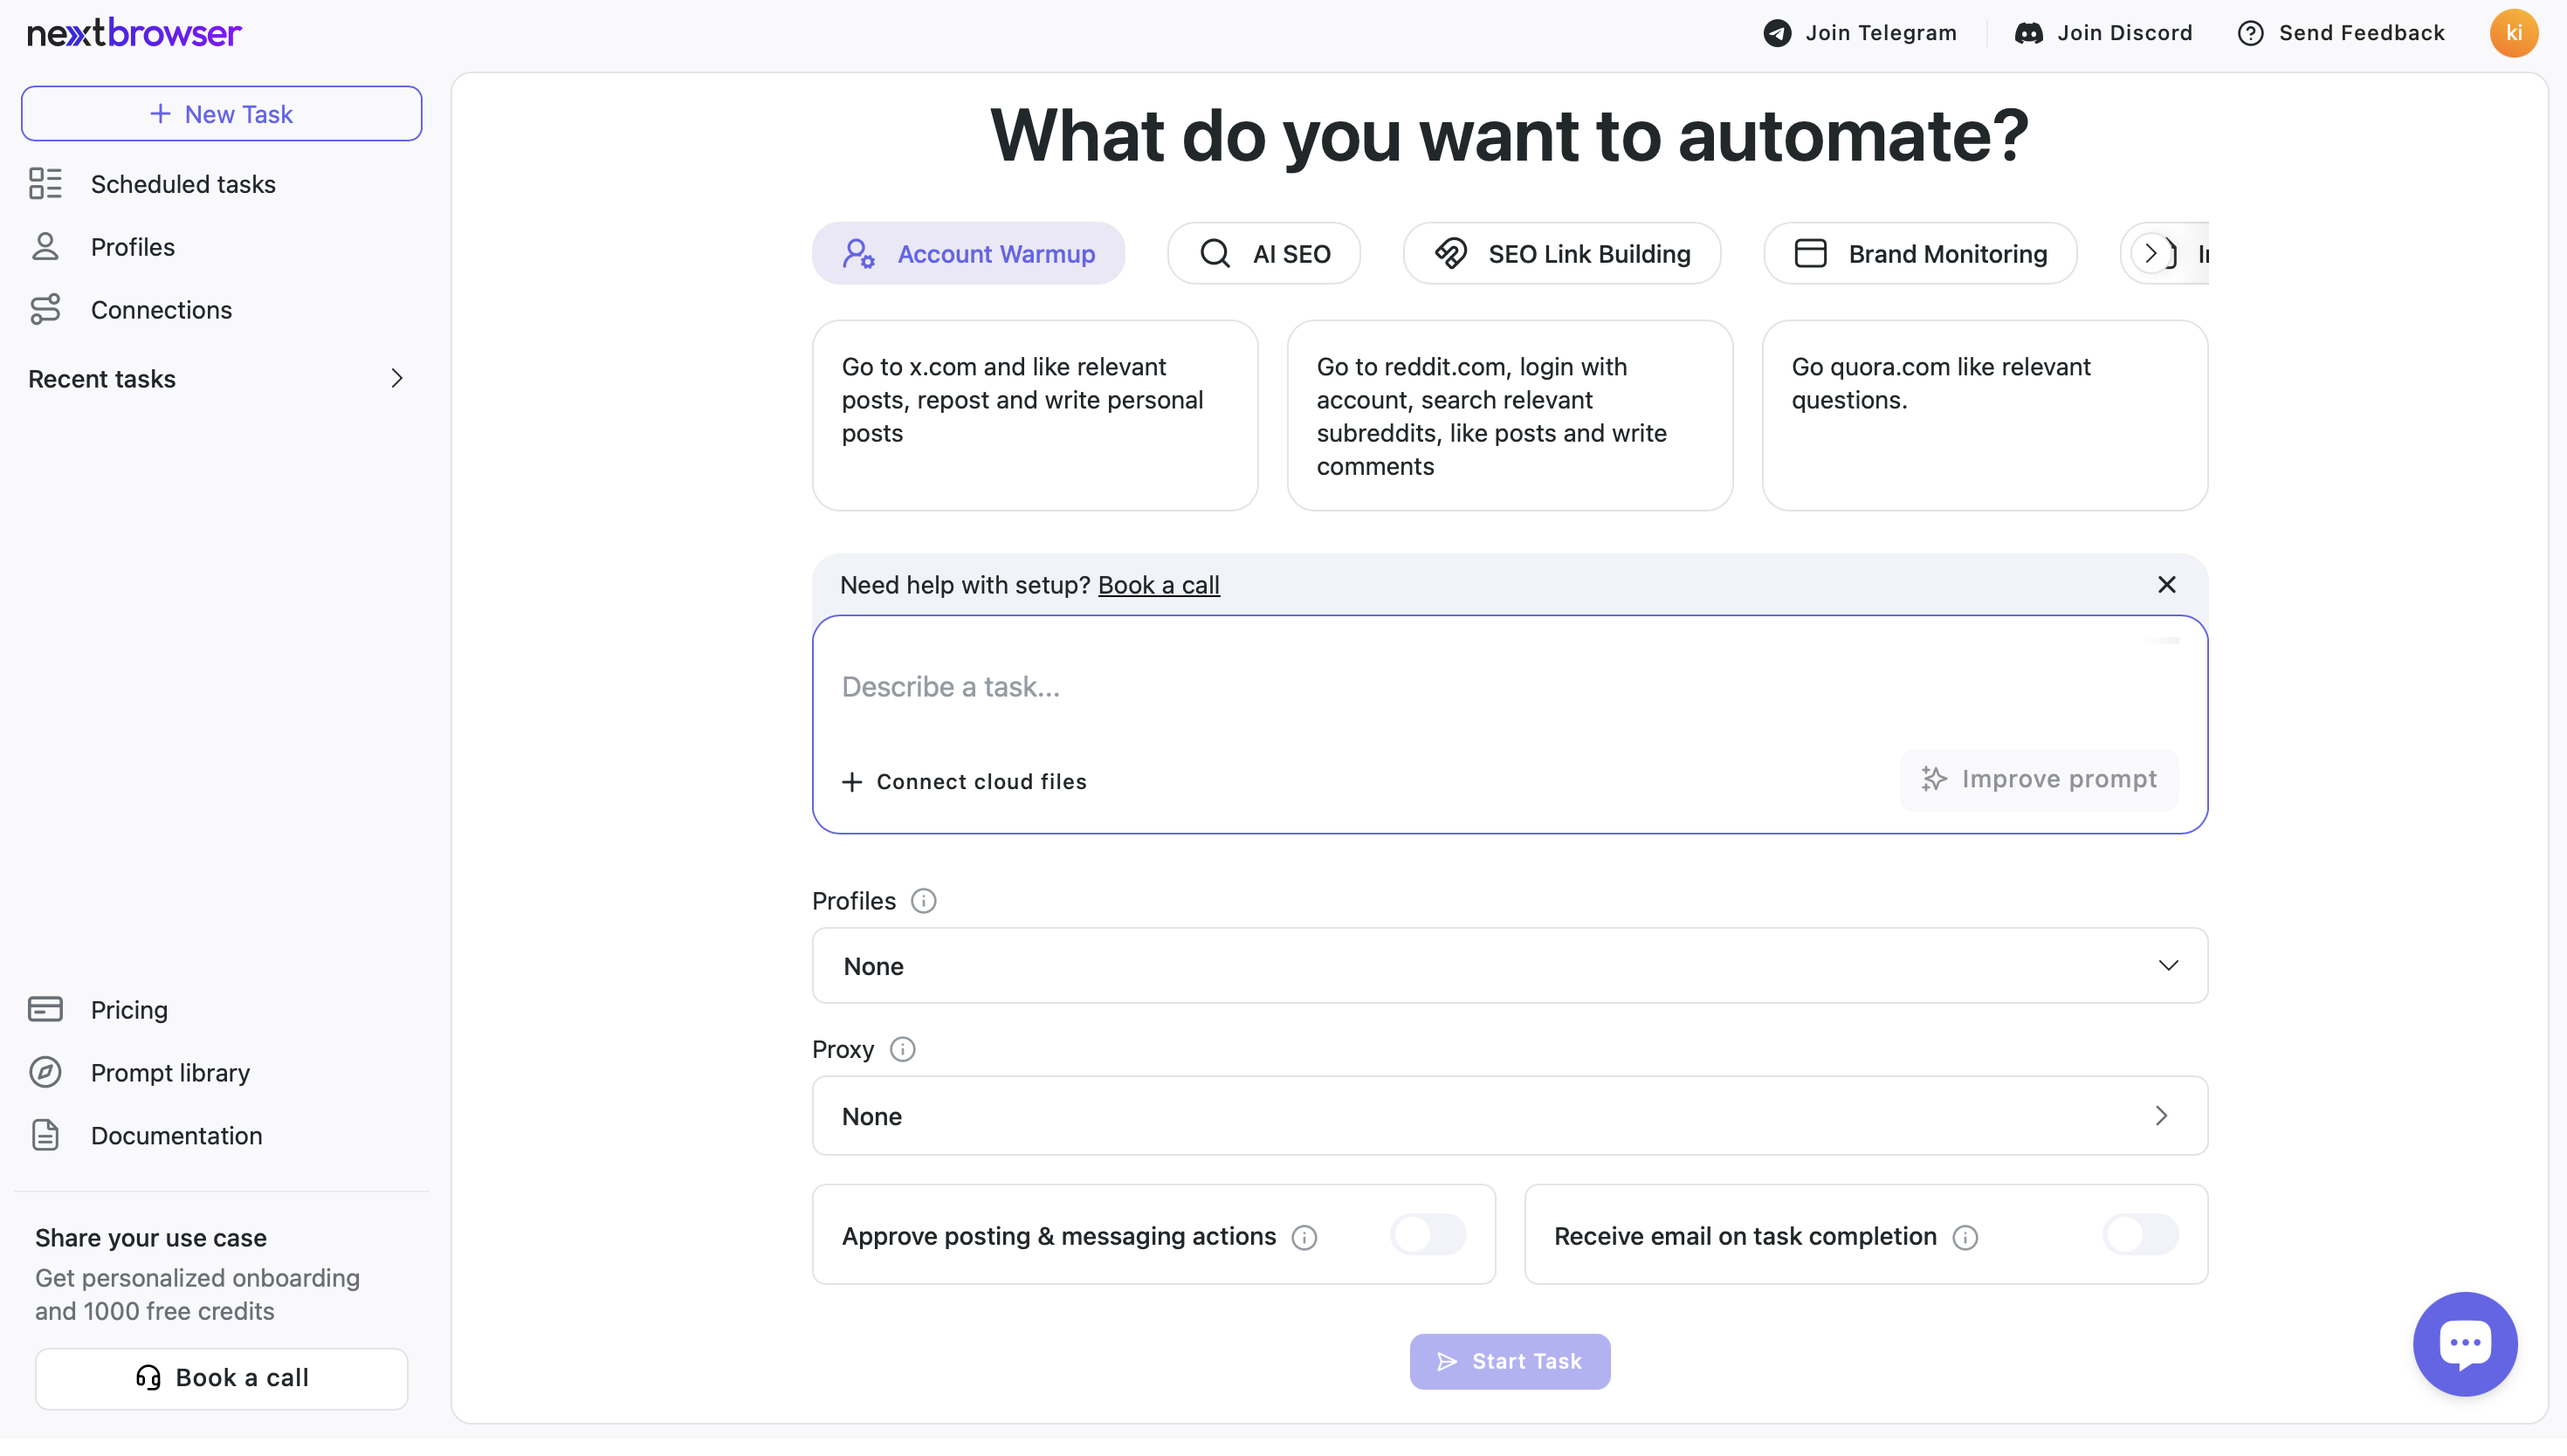The width and height of the screenshot is (2567, 1456).
Task: Click the AI SEO magnifier icon
Action: [1215, 254]
